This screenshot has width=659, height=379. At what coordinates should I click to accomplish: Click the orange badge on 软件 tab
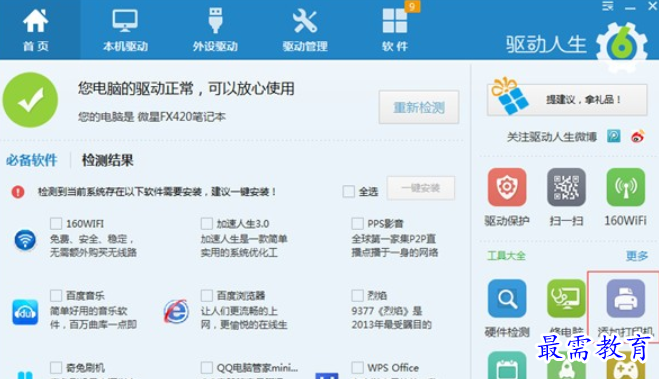(412, 6)
